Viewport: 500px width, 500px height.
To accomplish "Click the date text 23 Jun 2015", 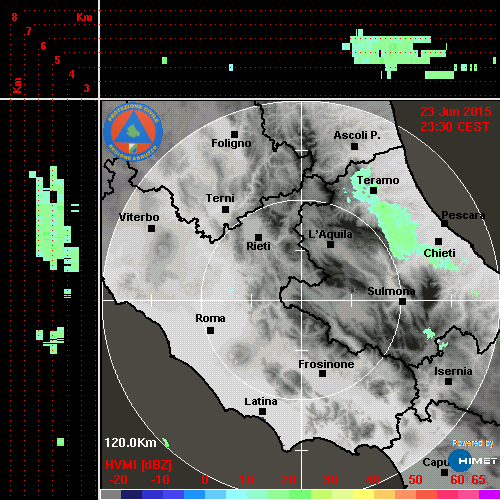I will pos(456,112).
